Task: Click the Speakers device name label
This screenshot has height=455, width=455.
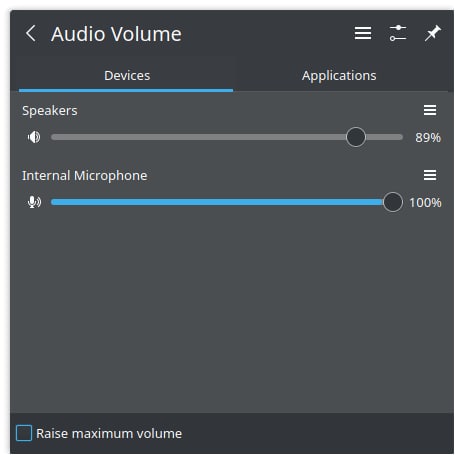Action: (x=50, y=111)
